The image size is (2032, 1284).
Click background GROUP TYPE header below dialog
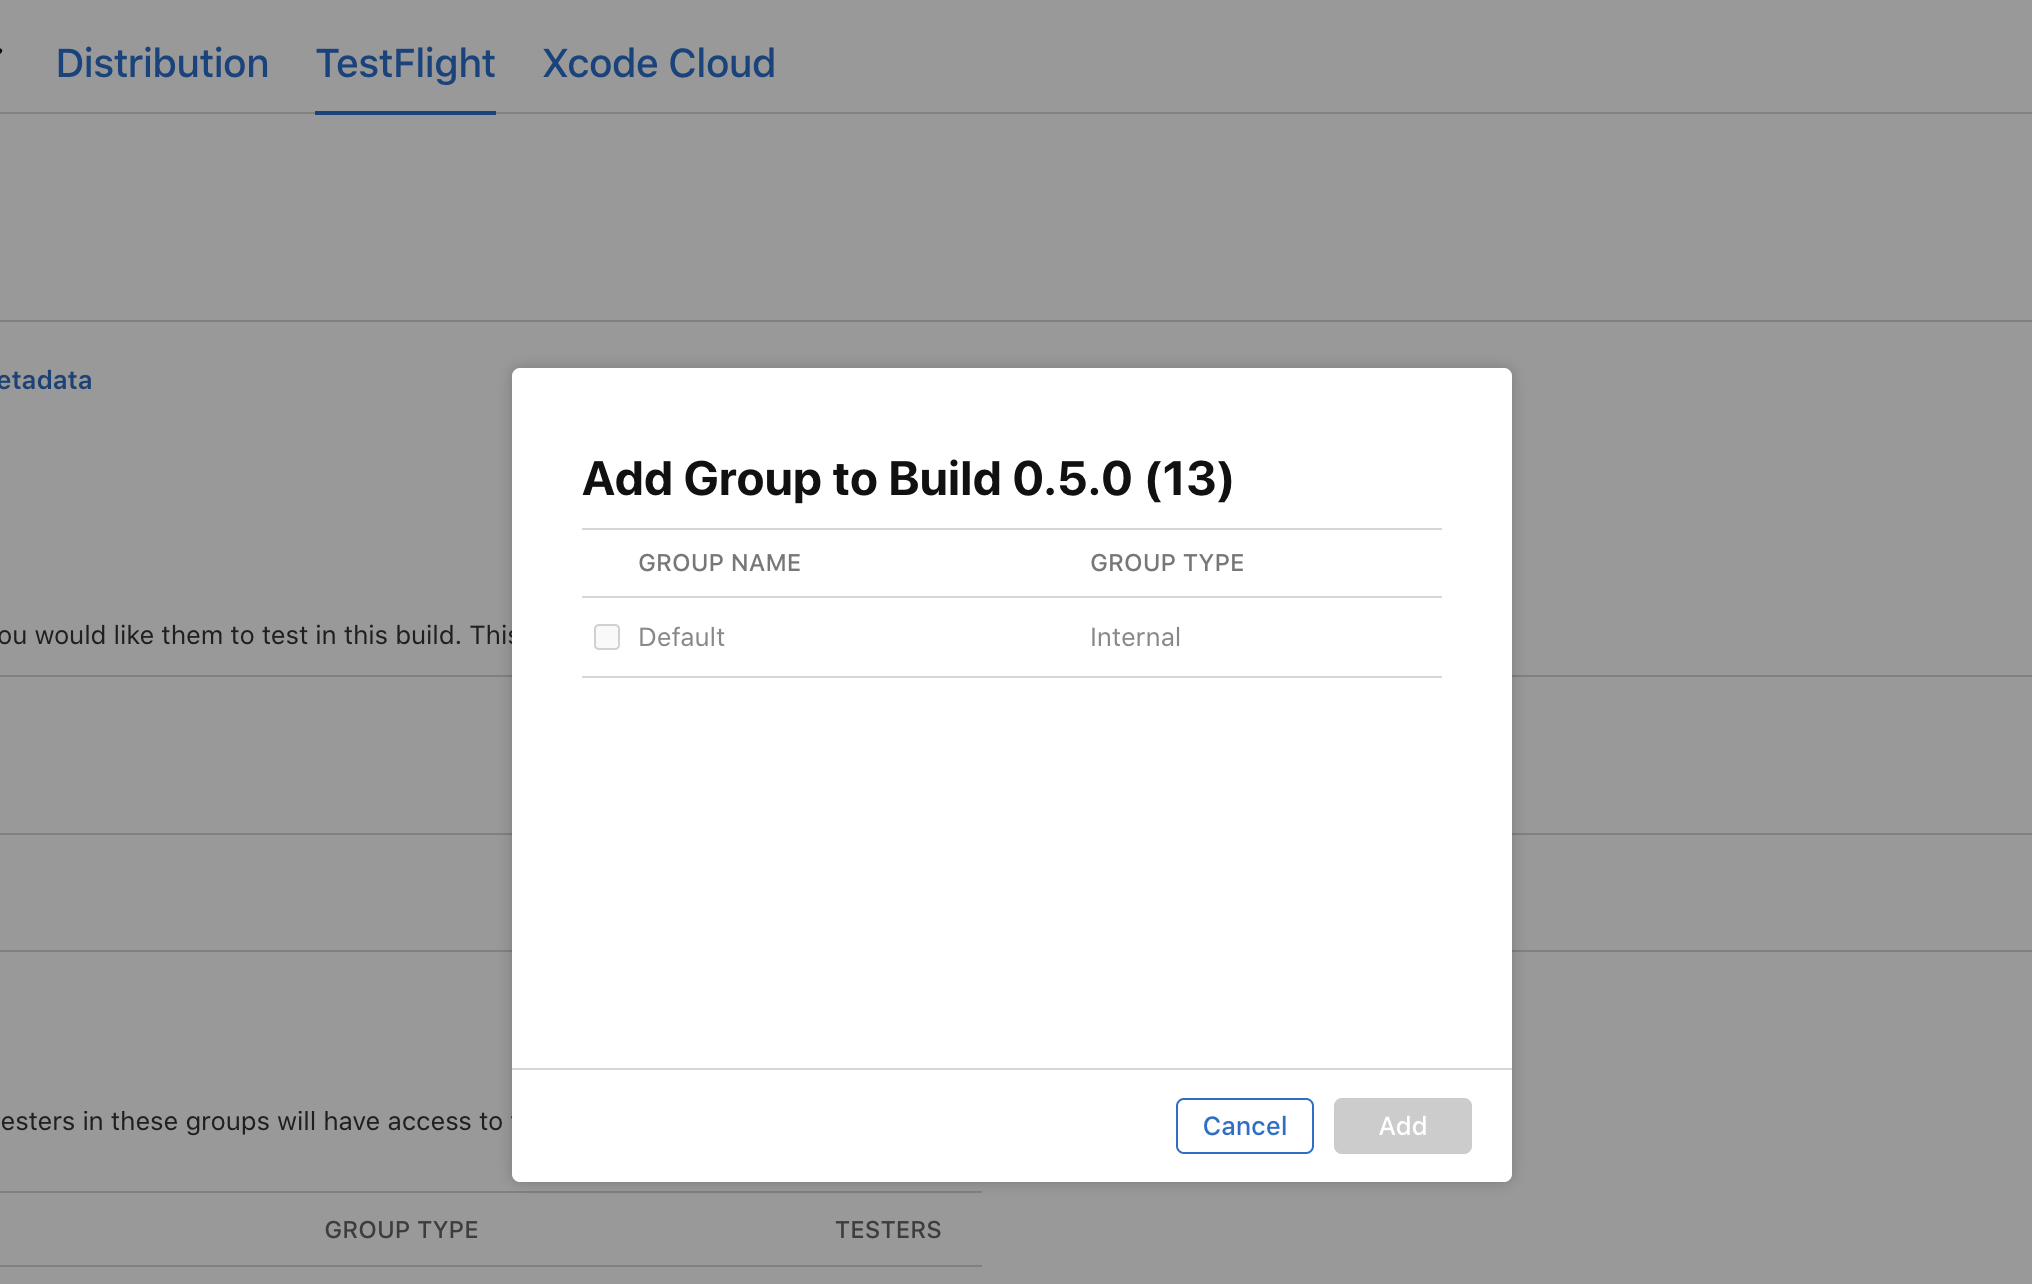pos(401,1230)
